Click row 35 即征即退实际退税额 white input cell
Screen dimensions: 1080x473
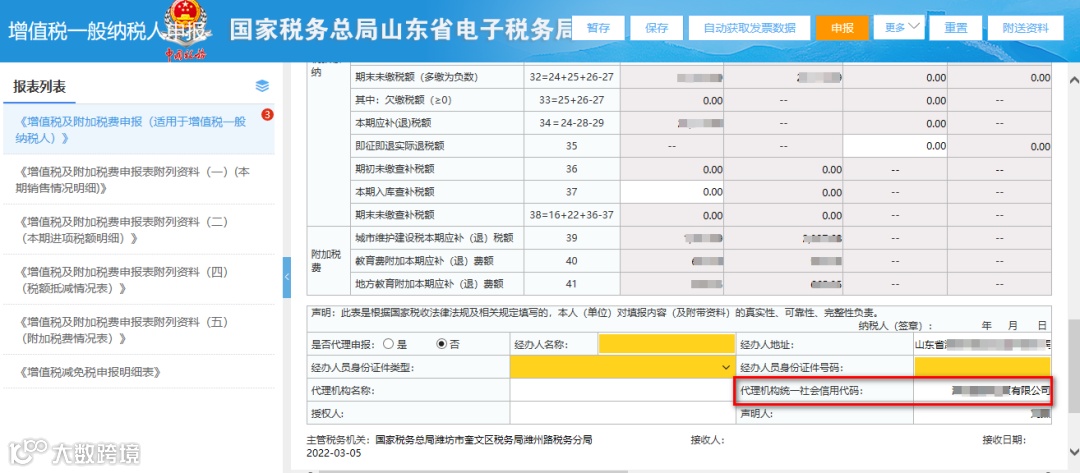[895, 147]
